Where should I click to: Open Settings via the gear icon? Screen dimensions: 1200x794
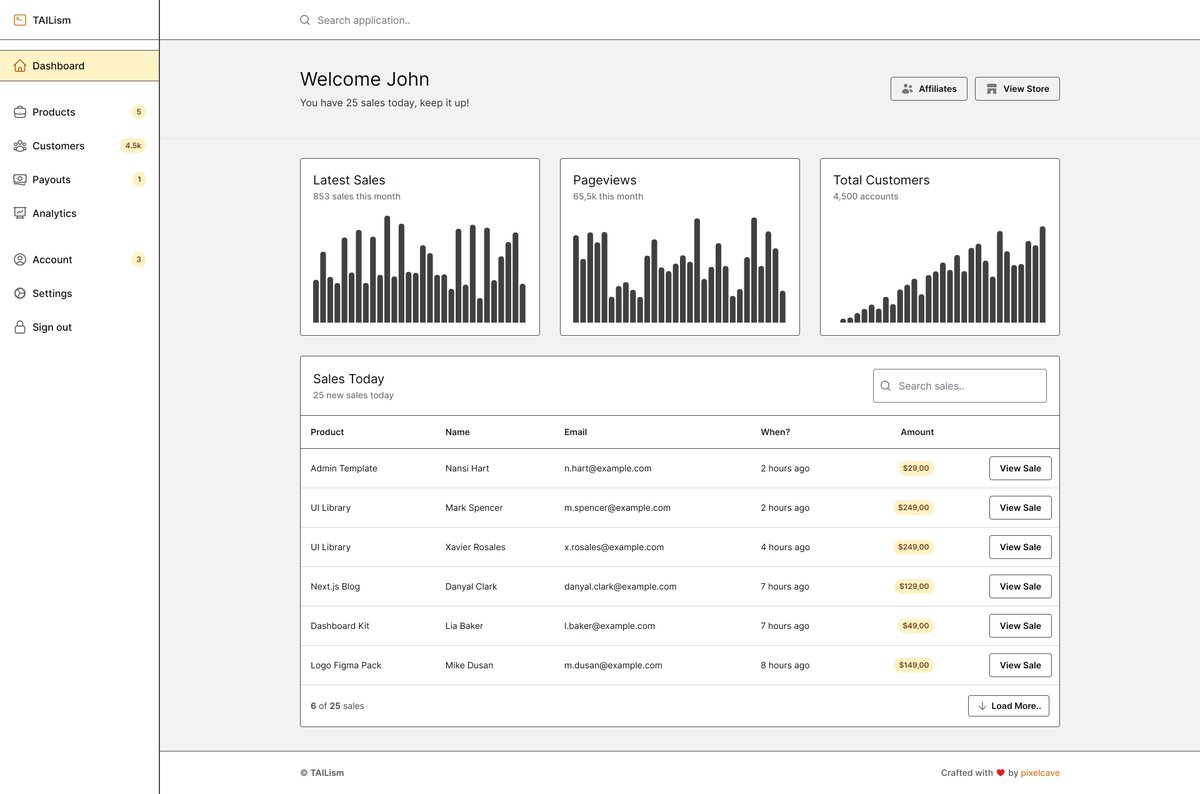21,293
